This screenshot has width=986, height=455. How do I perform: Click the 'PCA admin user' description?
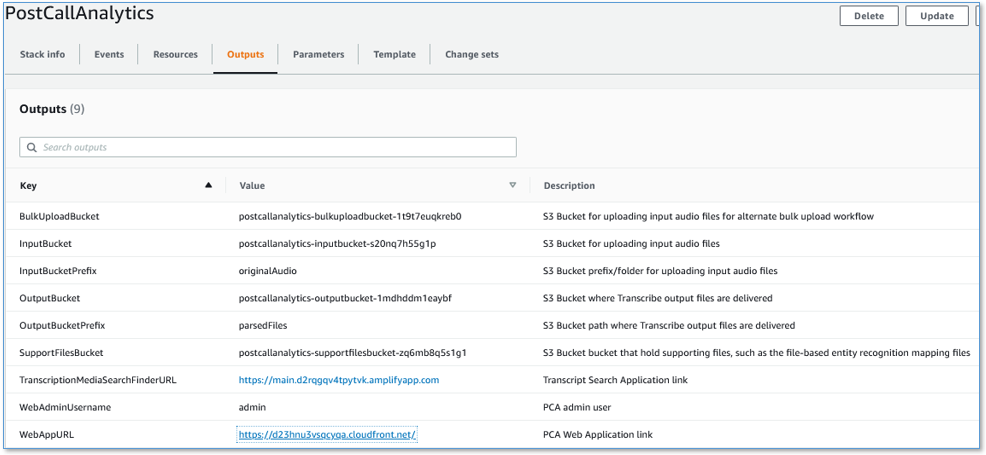tap(577, 407)
